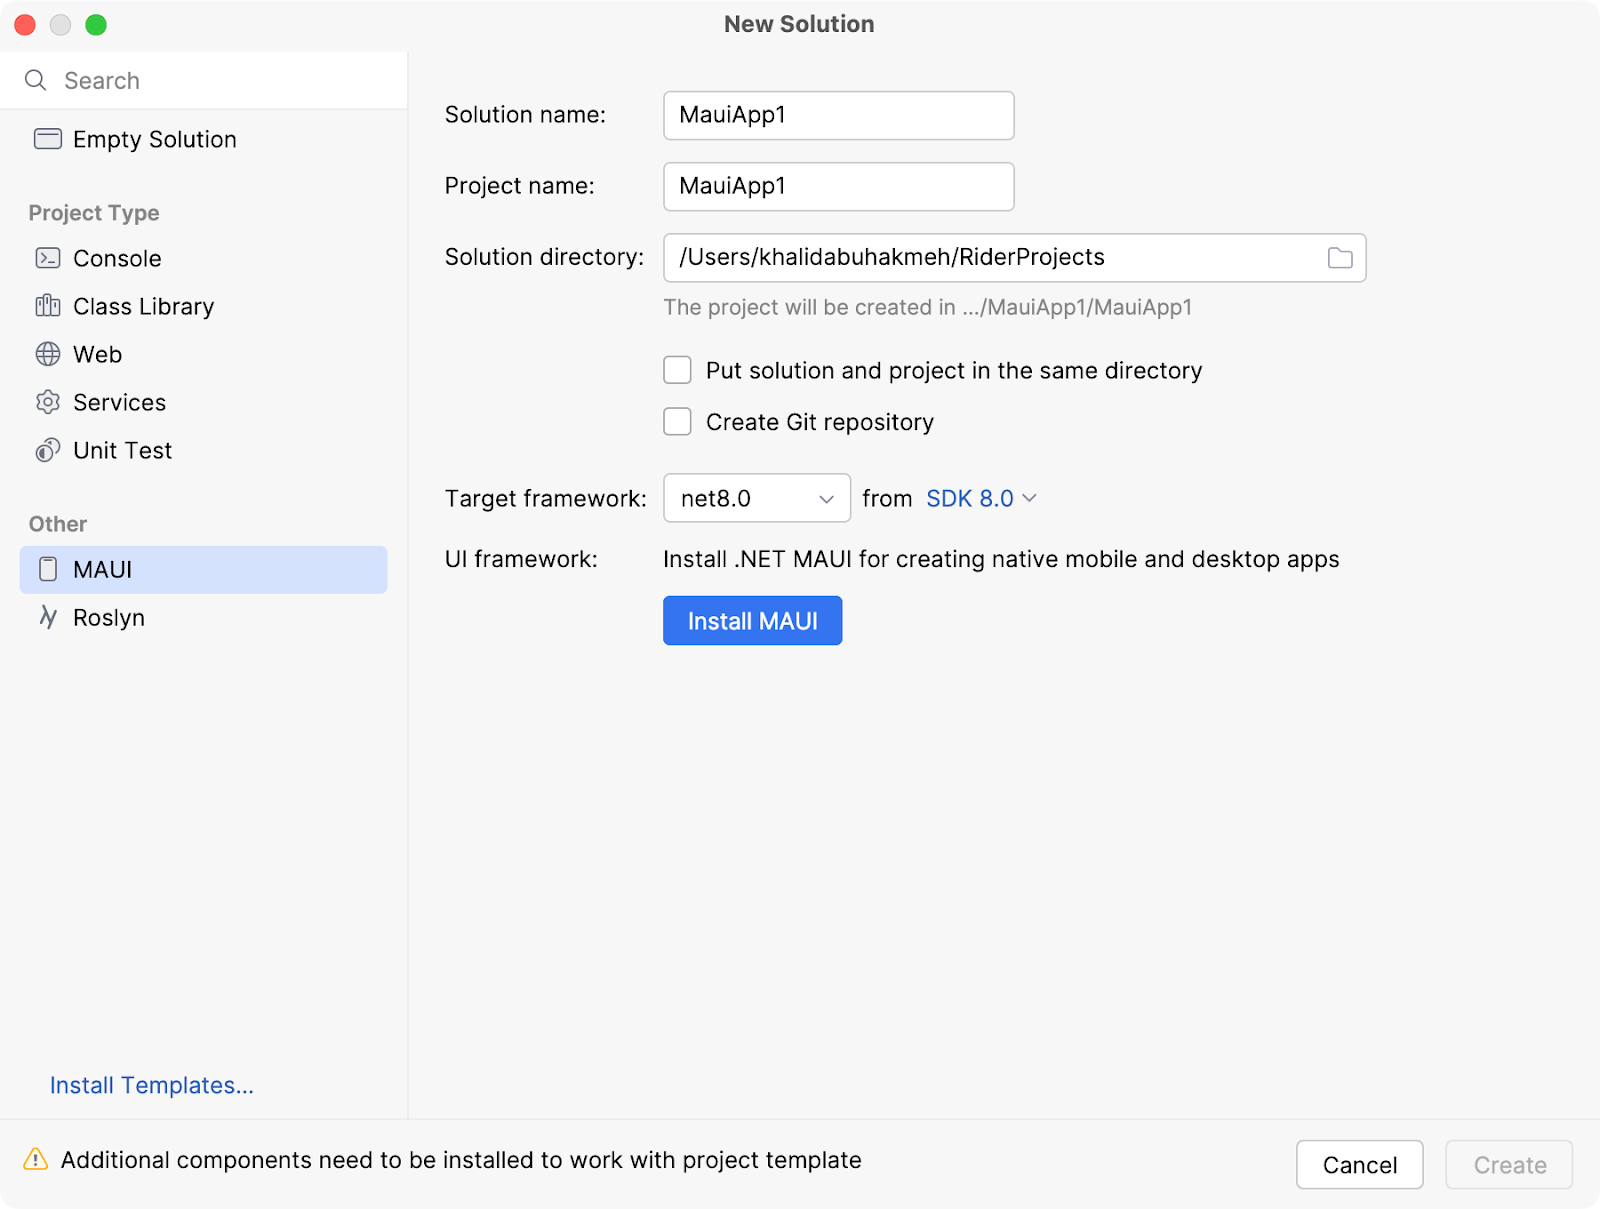Select the Class Library project type icon

tap(47, 306)
